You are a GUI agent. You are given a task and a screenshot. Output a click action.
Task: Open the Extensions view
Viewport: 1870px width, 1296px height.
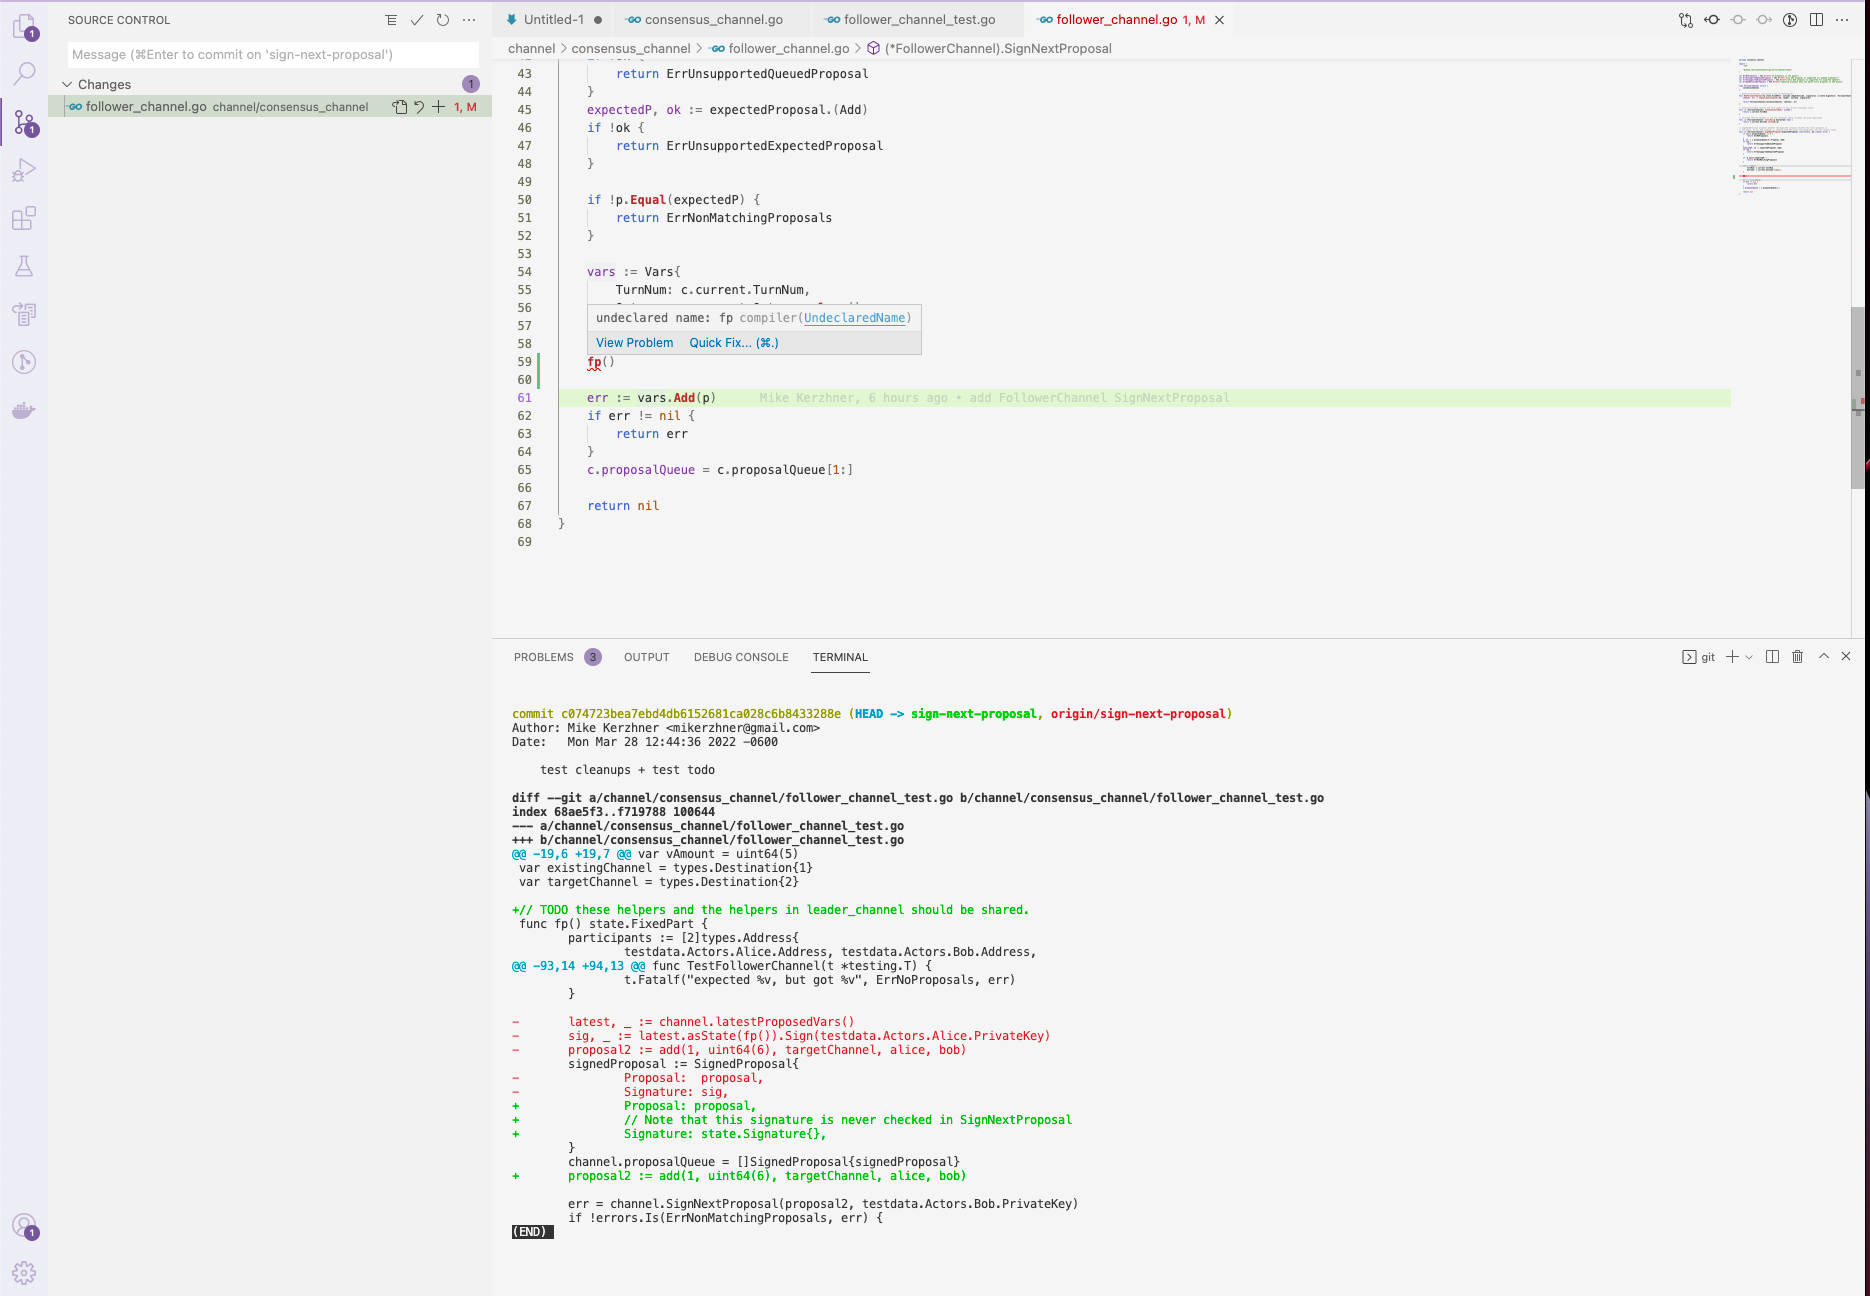24,218
